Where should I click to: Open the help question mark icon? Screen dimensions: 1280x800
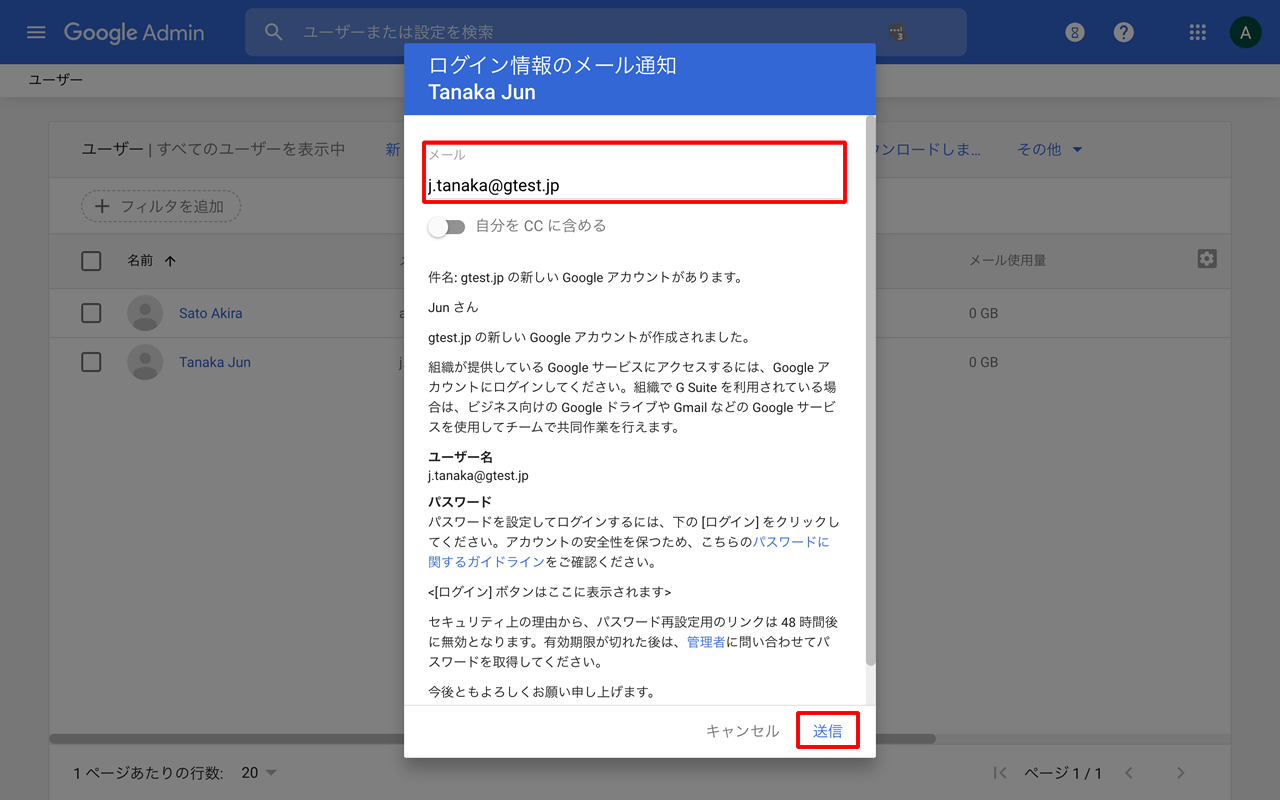1124,32
